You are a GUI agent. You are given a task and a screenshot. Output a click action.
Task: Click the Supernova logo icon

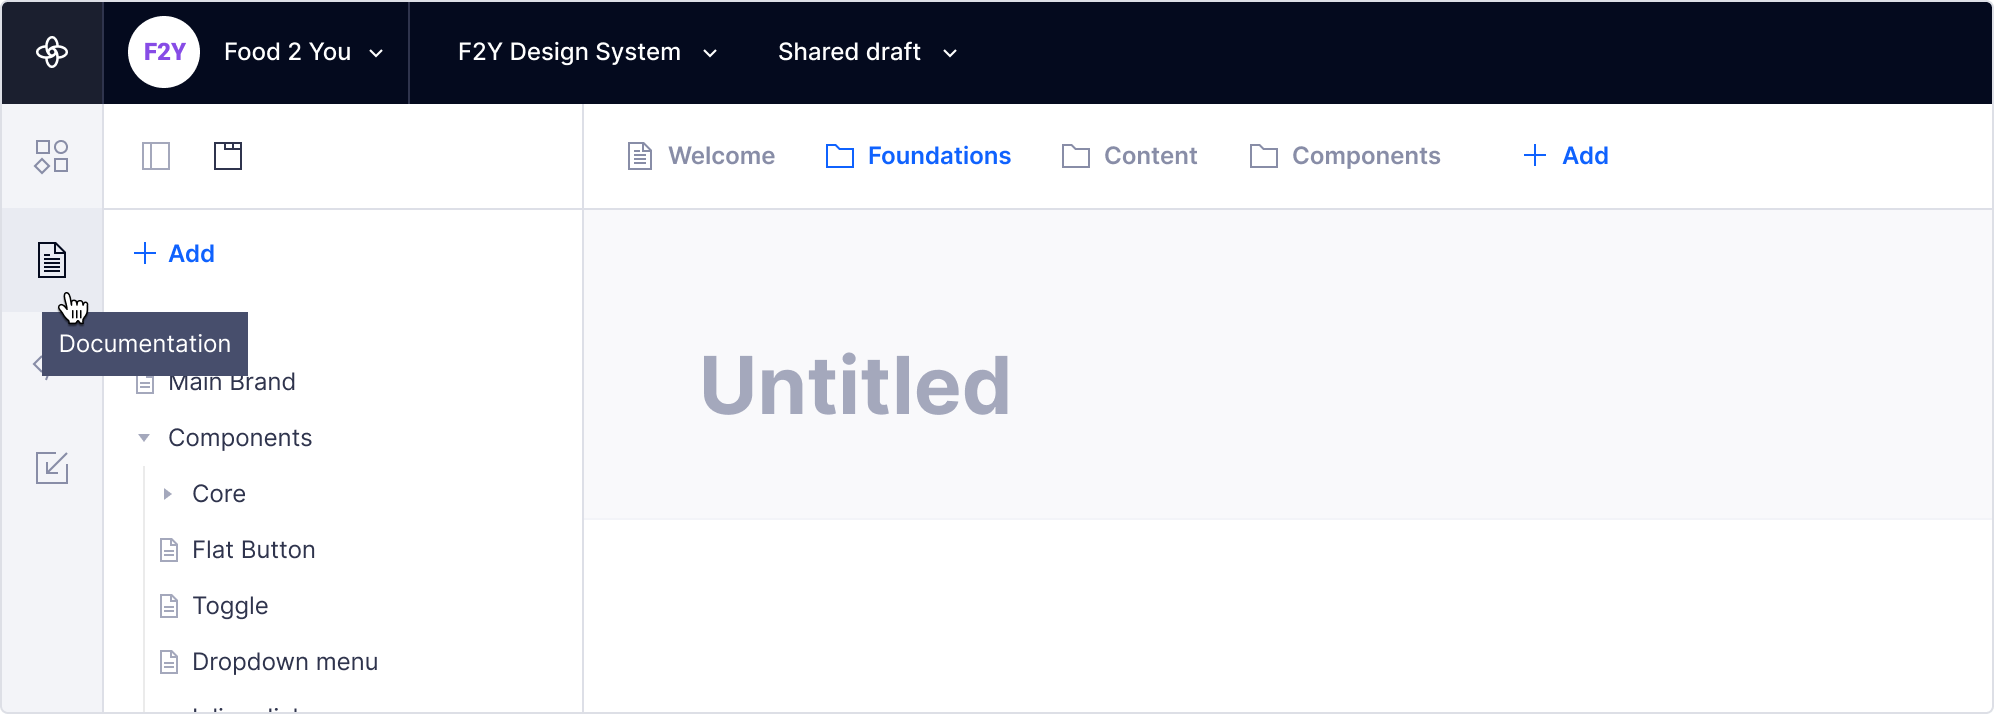click(x=52, y=52)
